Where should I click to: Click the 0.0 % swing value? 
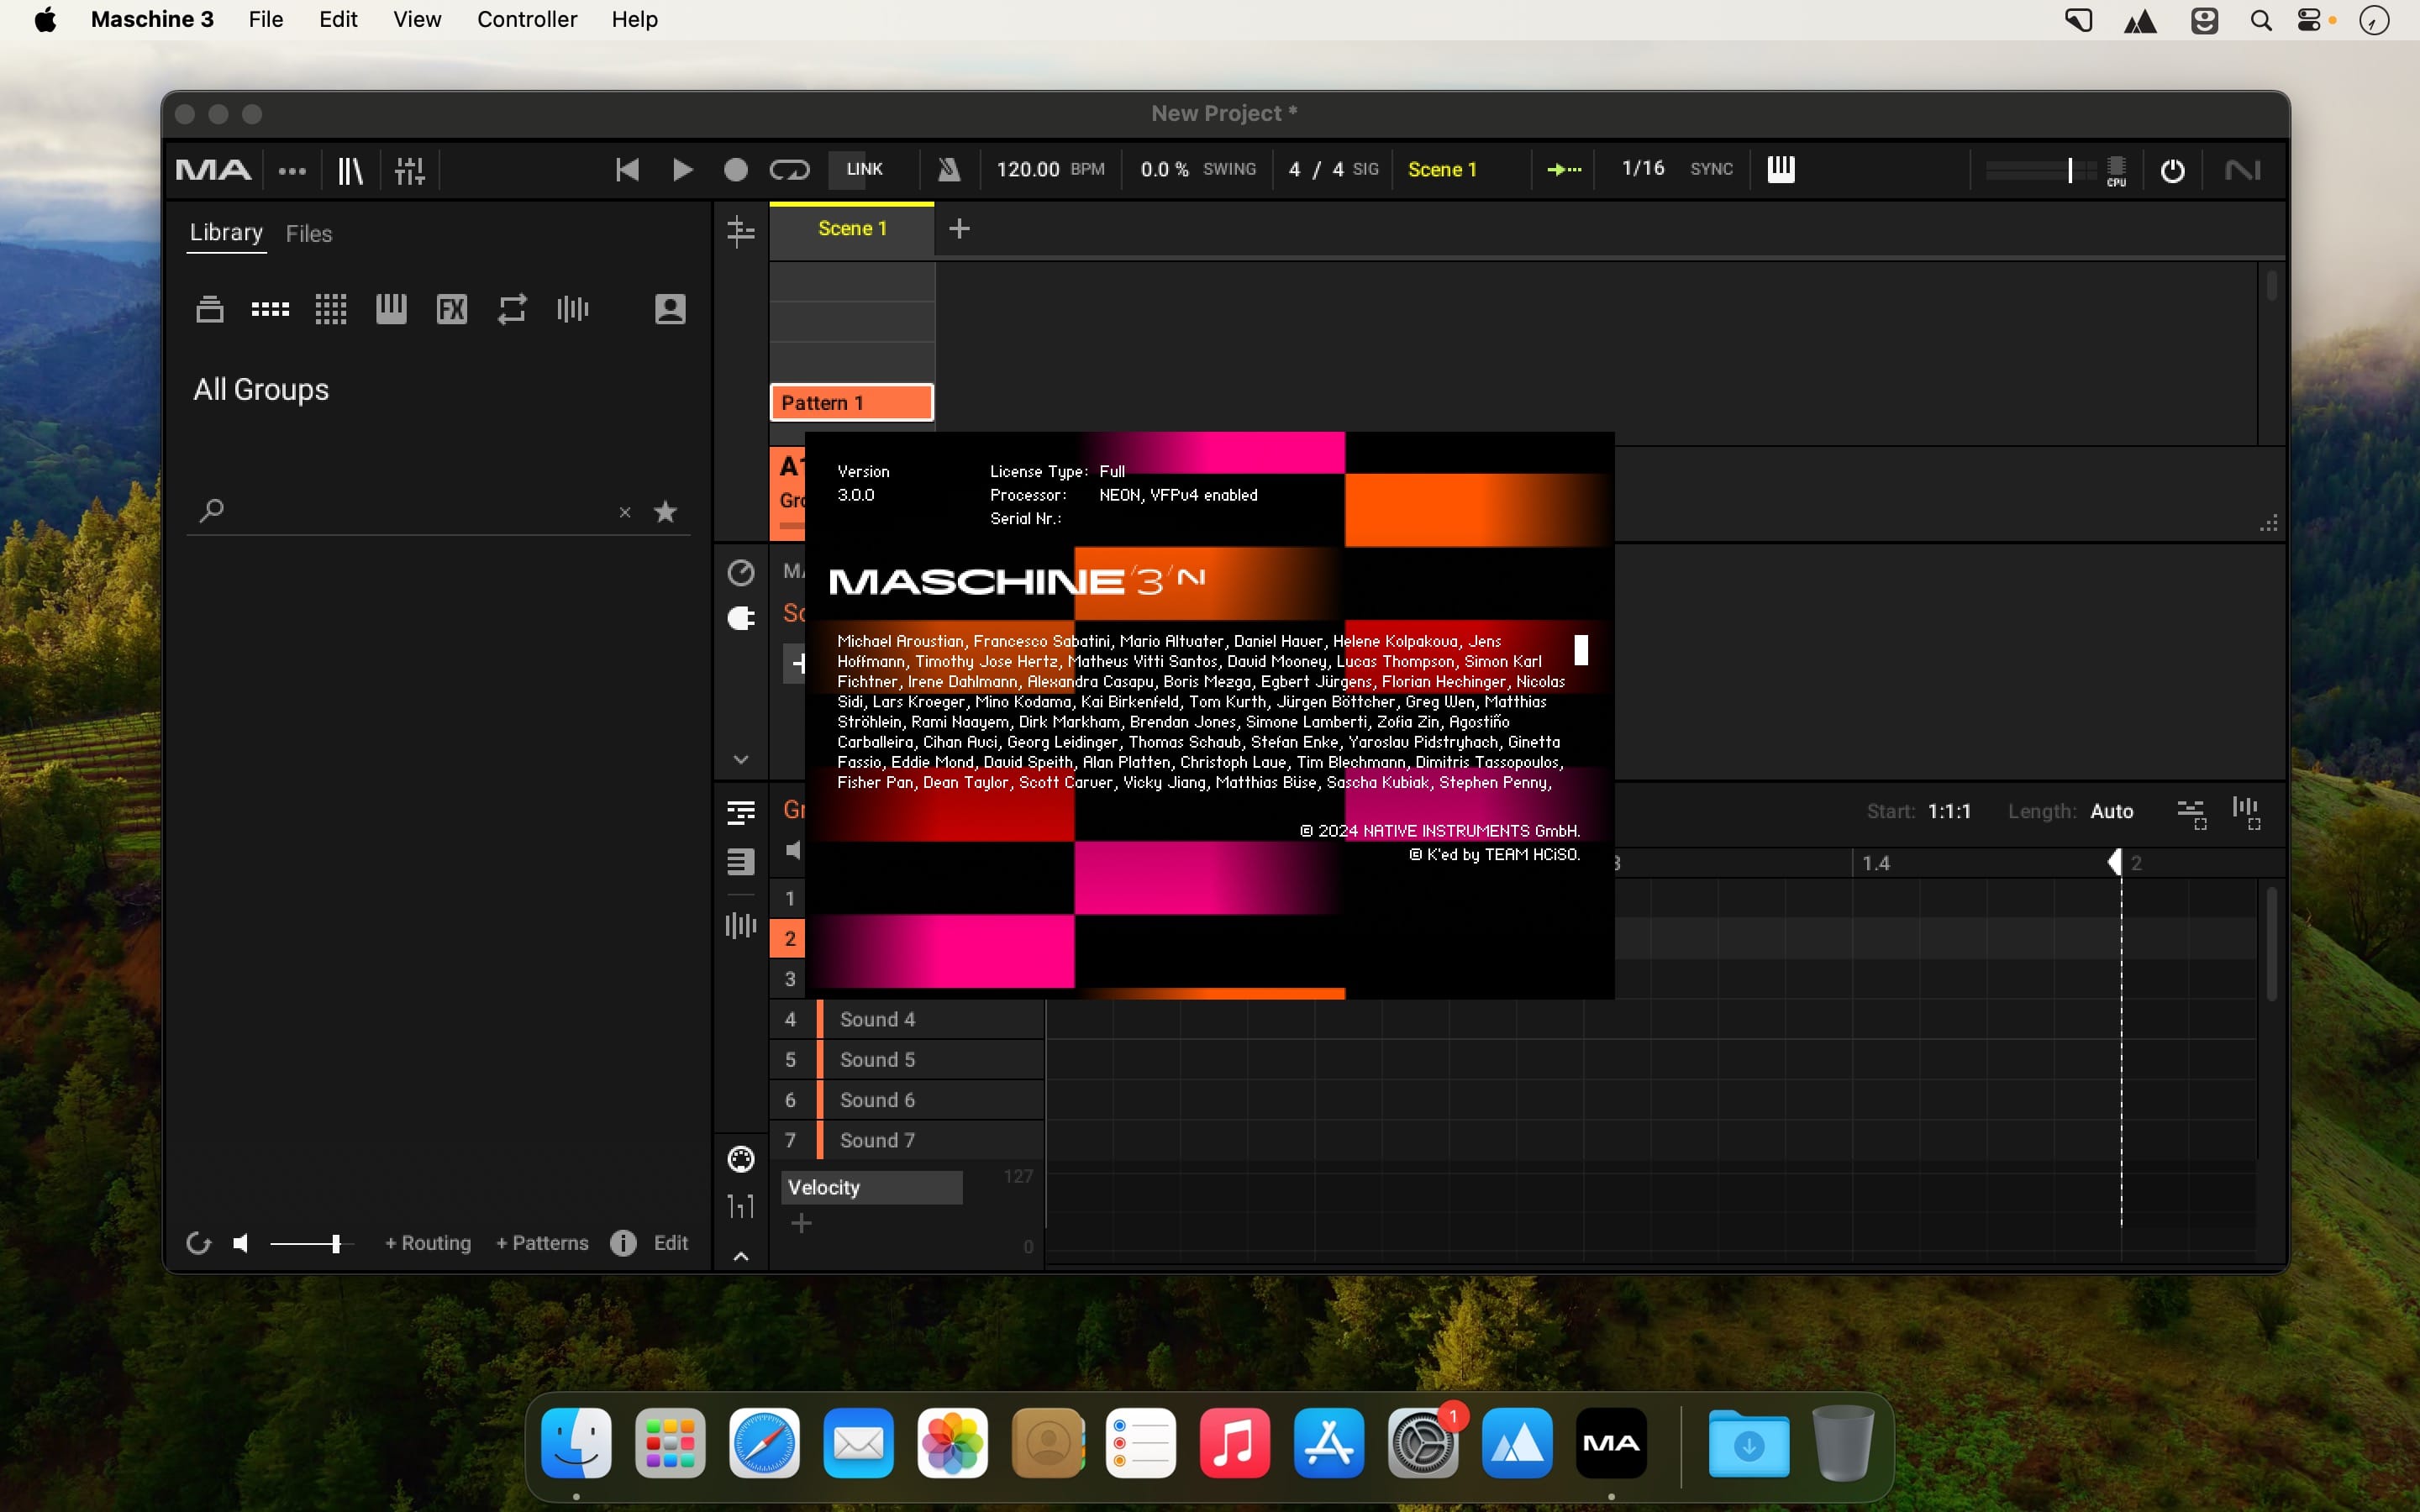(1165, 169)
